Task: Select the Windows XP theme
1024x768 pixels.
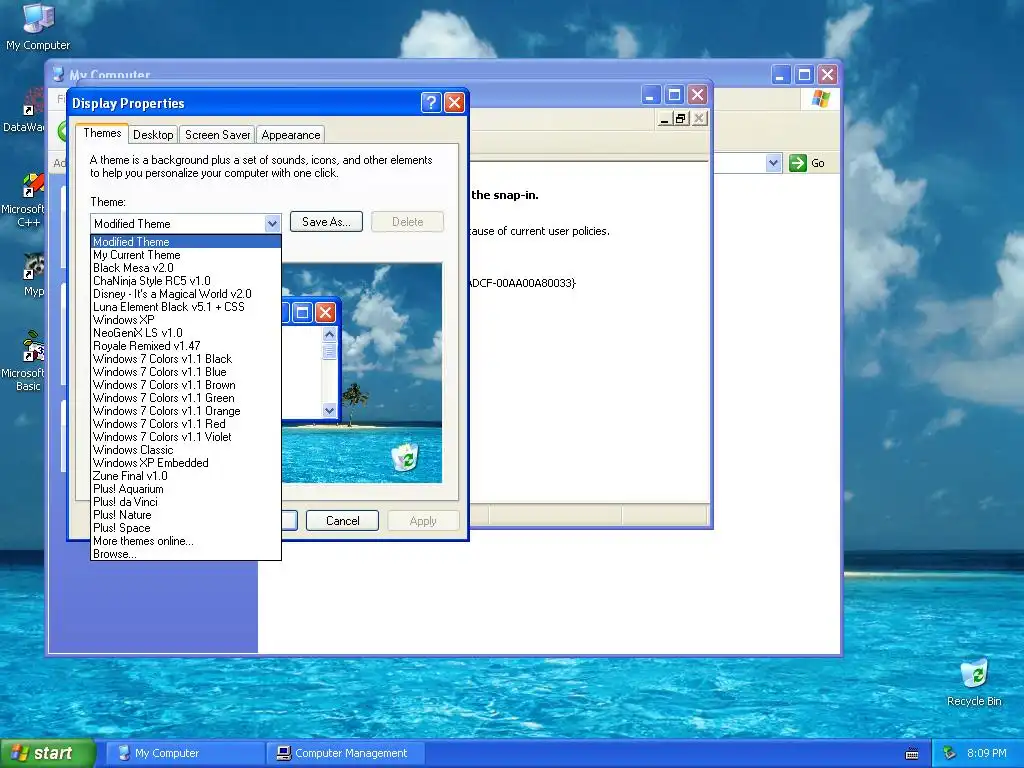Action: [x=185, y=320]
